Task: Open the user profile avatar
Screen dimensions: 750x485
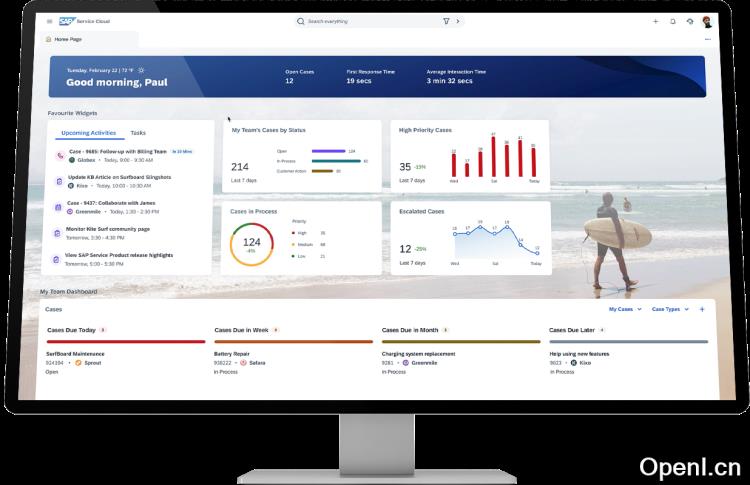Action: [x=706, y=22]
